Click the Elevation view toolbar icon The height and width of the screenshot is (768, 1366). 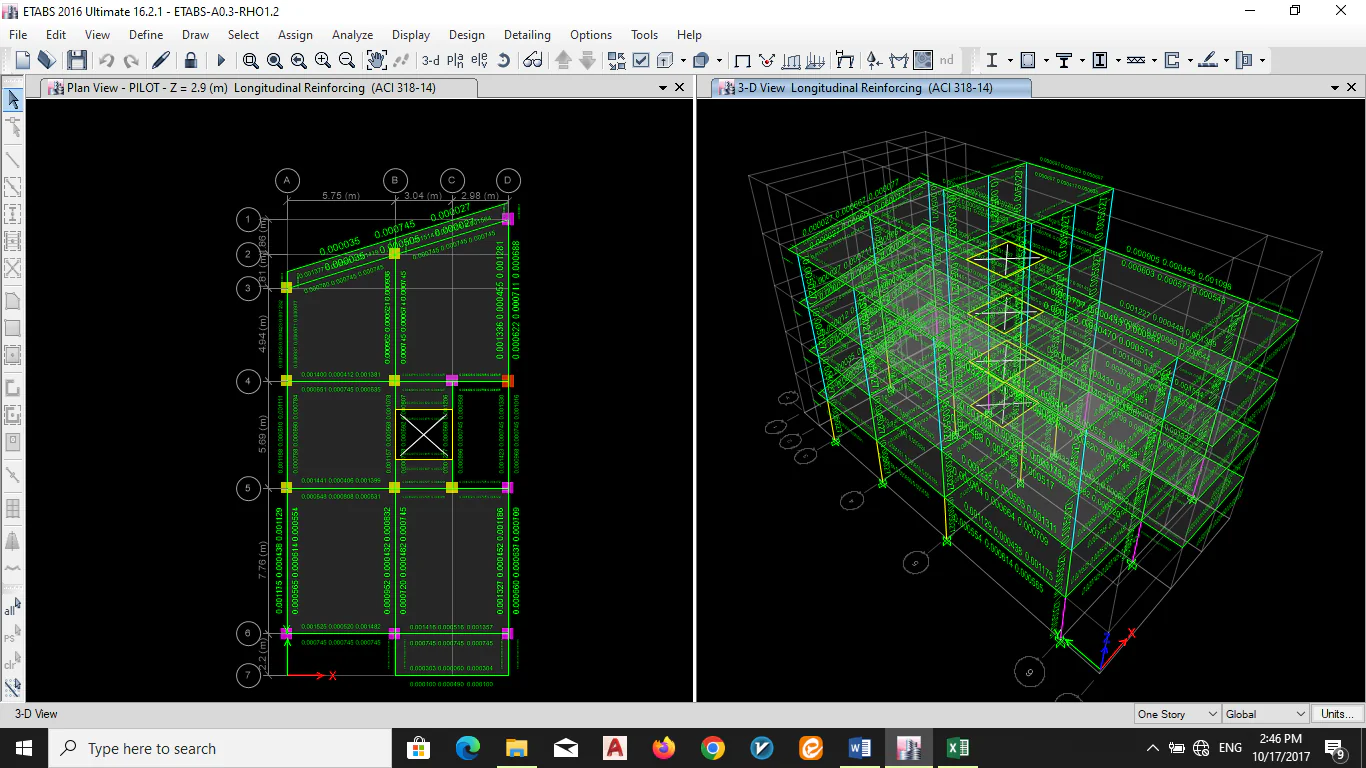click(x=479, y=61)
